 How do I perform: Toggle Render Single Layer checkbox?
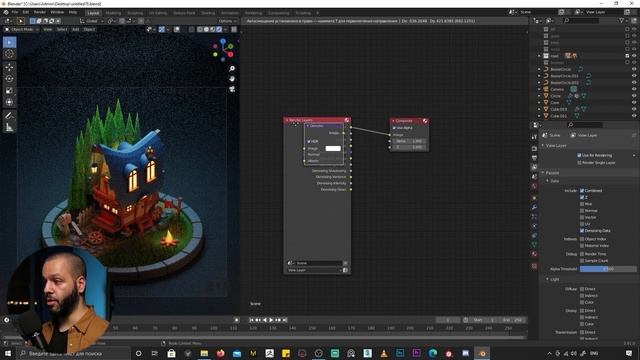(579, 163)
